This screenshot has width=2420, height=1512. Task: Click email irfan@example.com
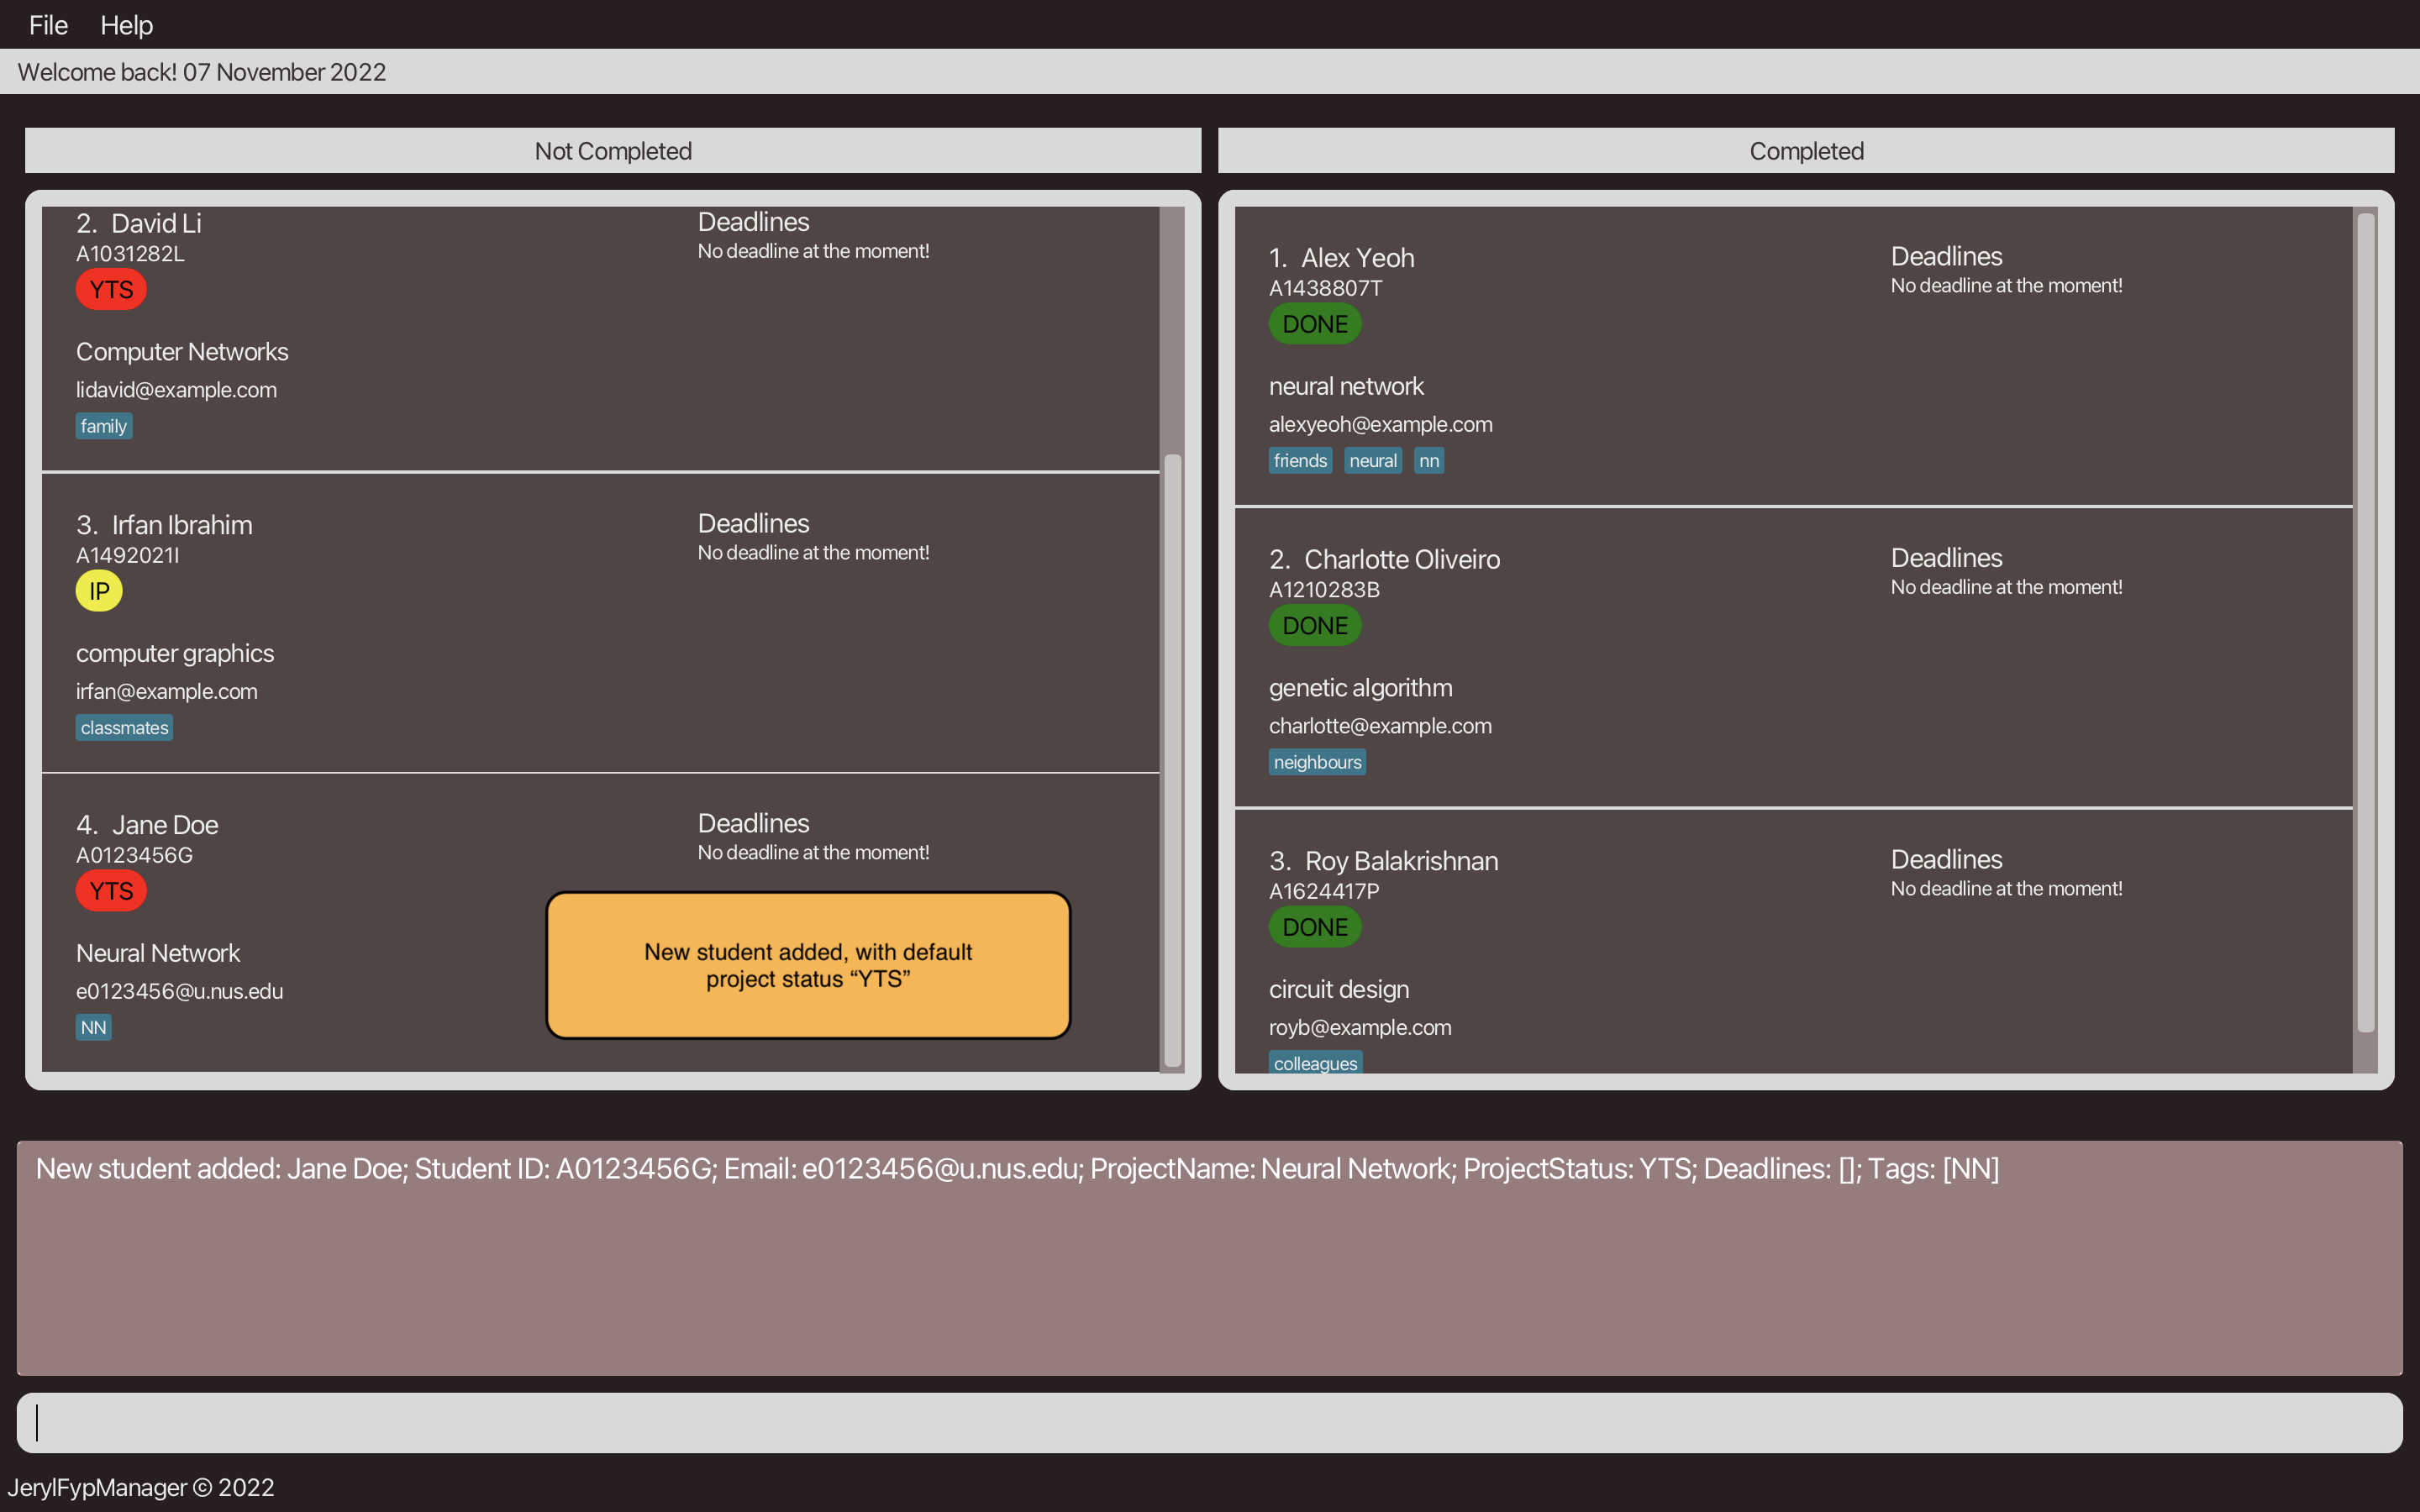pos(166,691)
